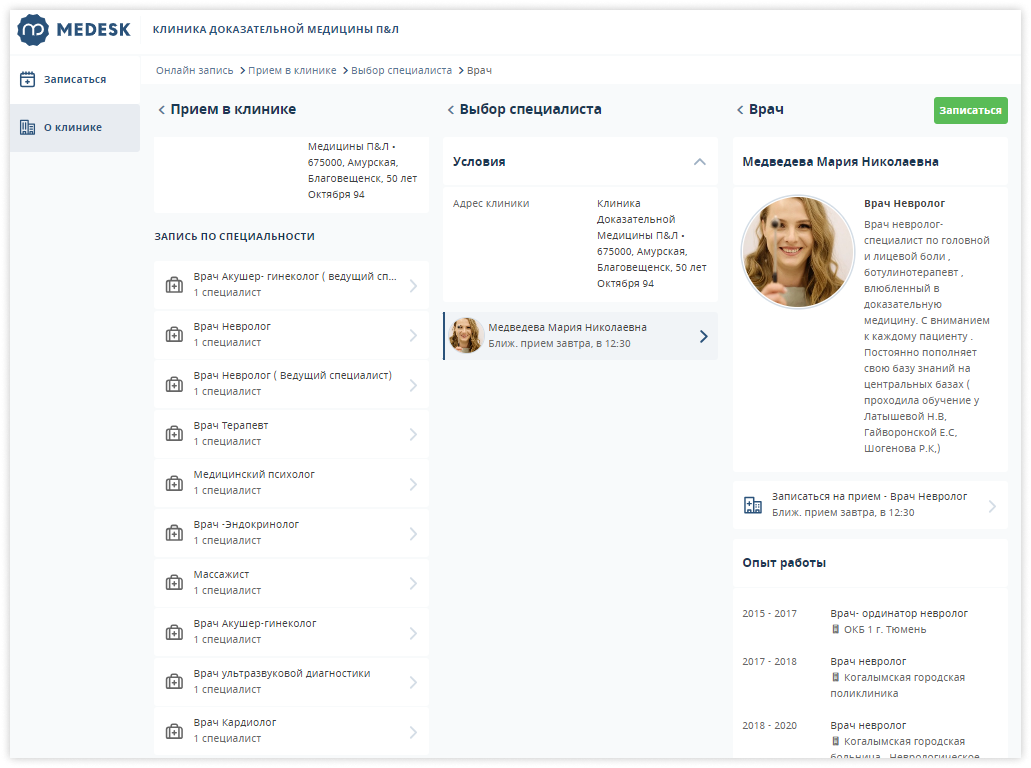Open Врач Невролог specialty chevron
The width and height of the screenshot is (1031, 768).
[x=413, y=335]
